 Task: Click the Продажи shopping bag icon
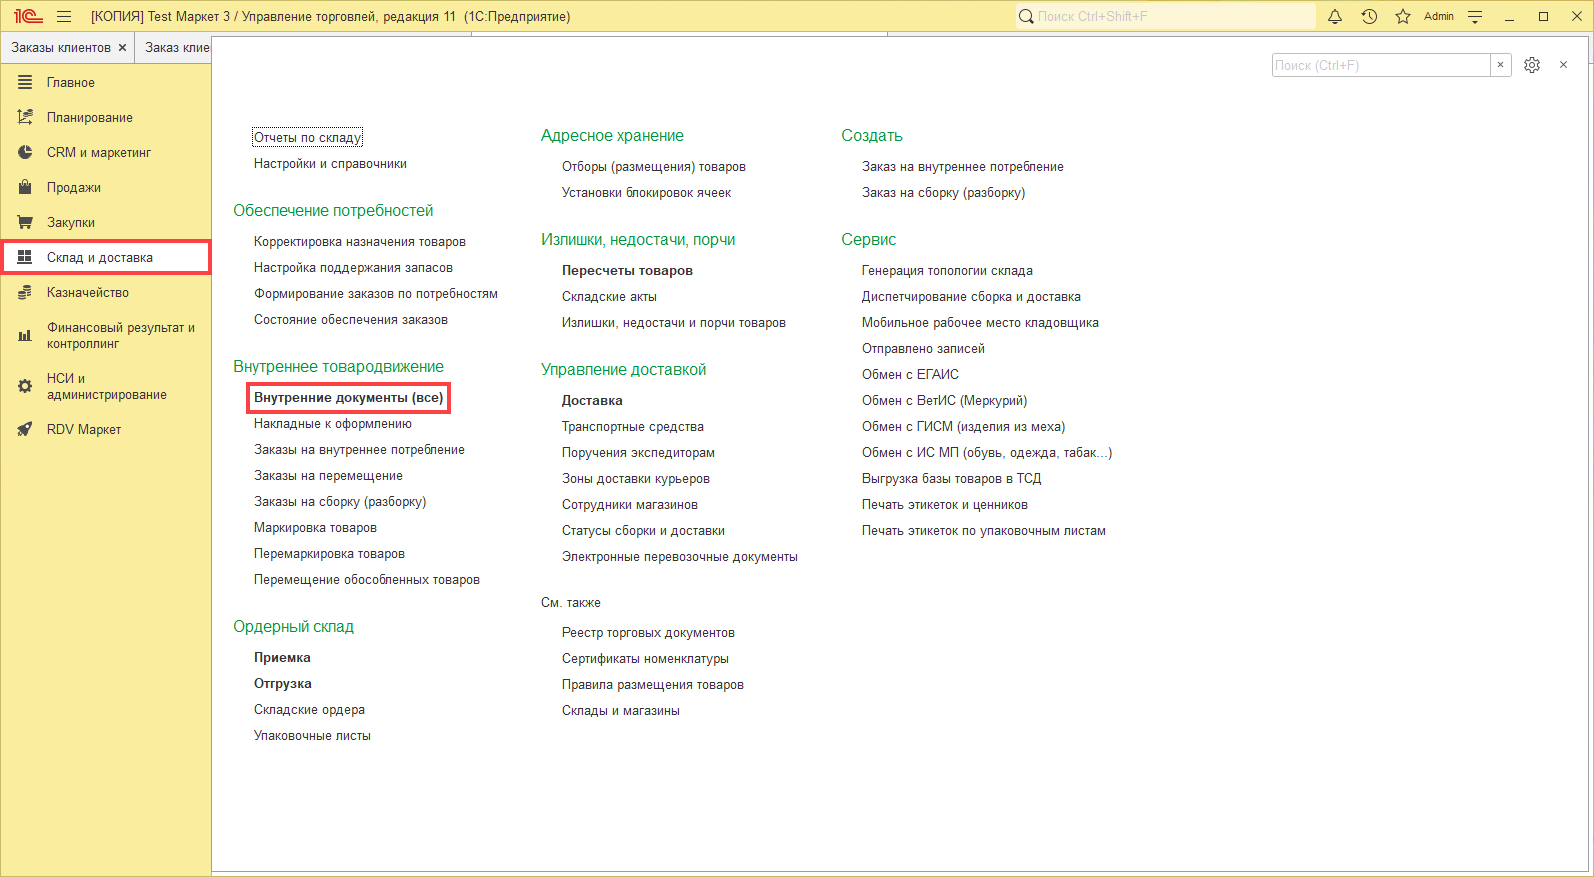pos(25,187)
